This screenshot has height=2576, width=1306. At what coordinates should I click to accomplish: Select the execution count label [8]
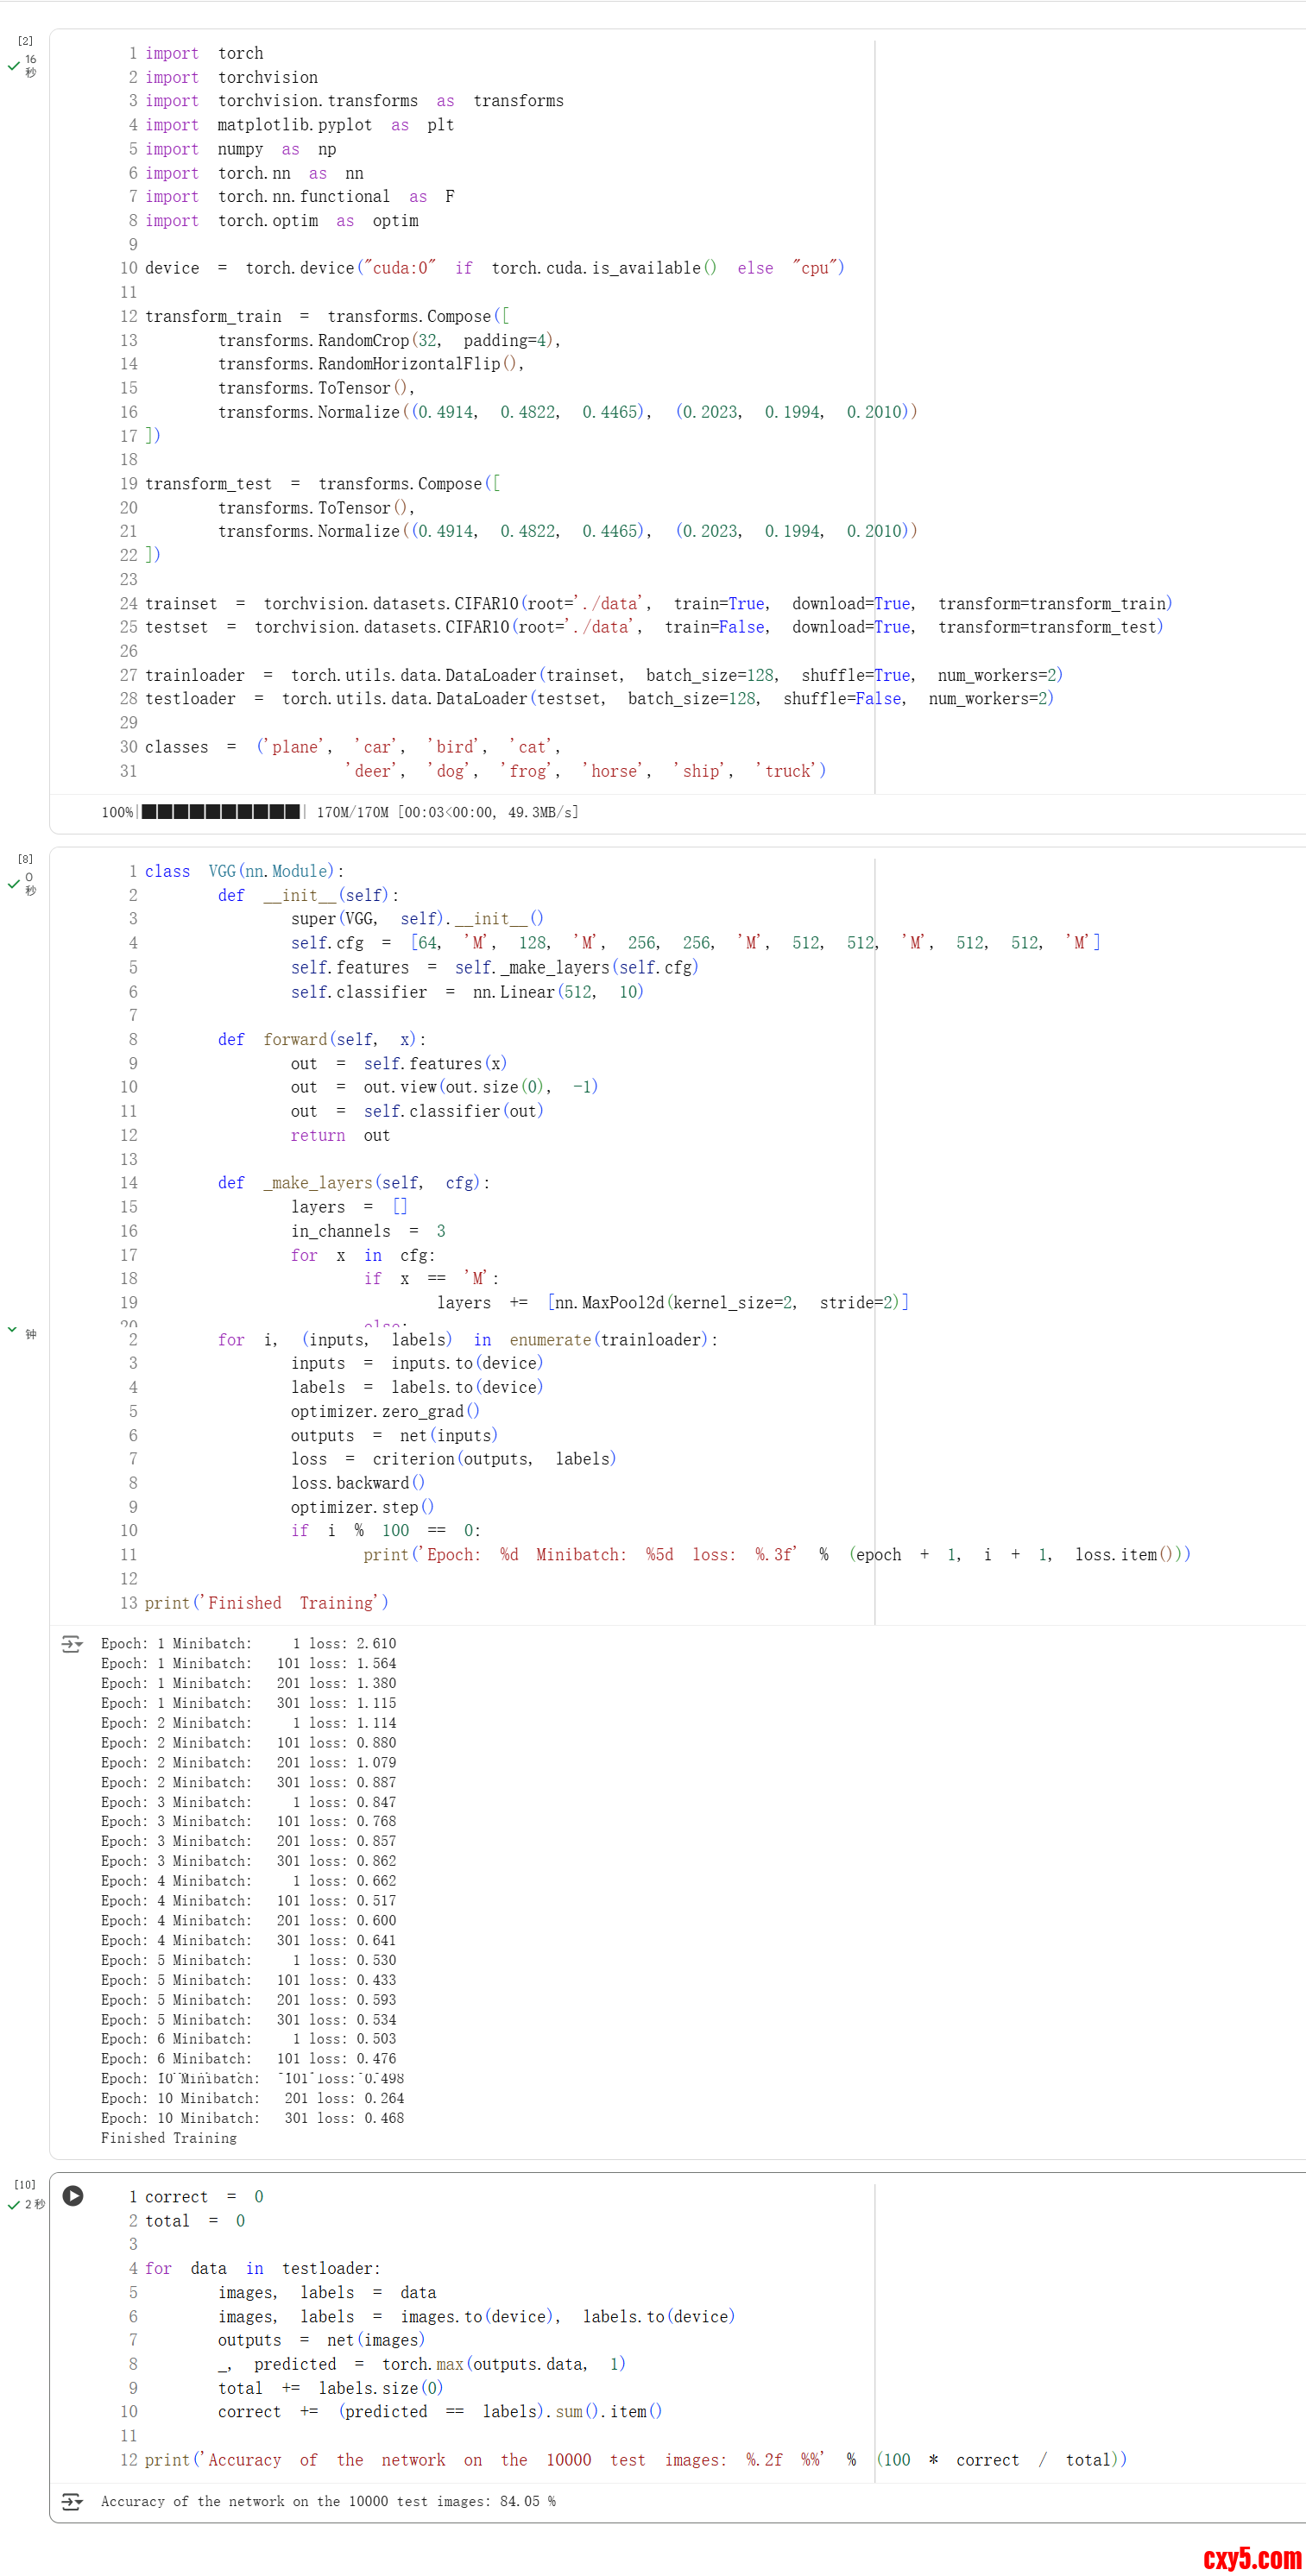tap(25, 859)
